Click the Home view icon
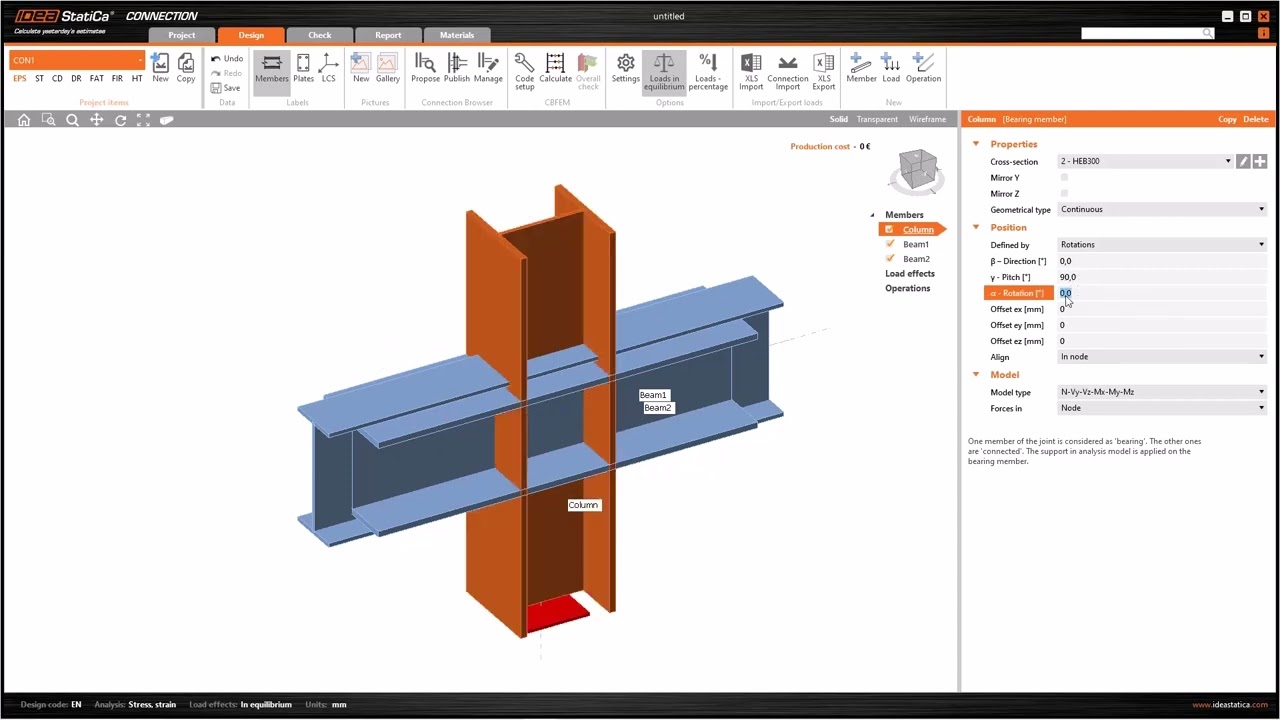This screenshot has height=720, width=1280. [24, 120]
